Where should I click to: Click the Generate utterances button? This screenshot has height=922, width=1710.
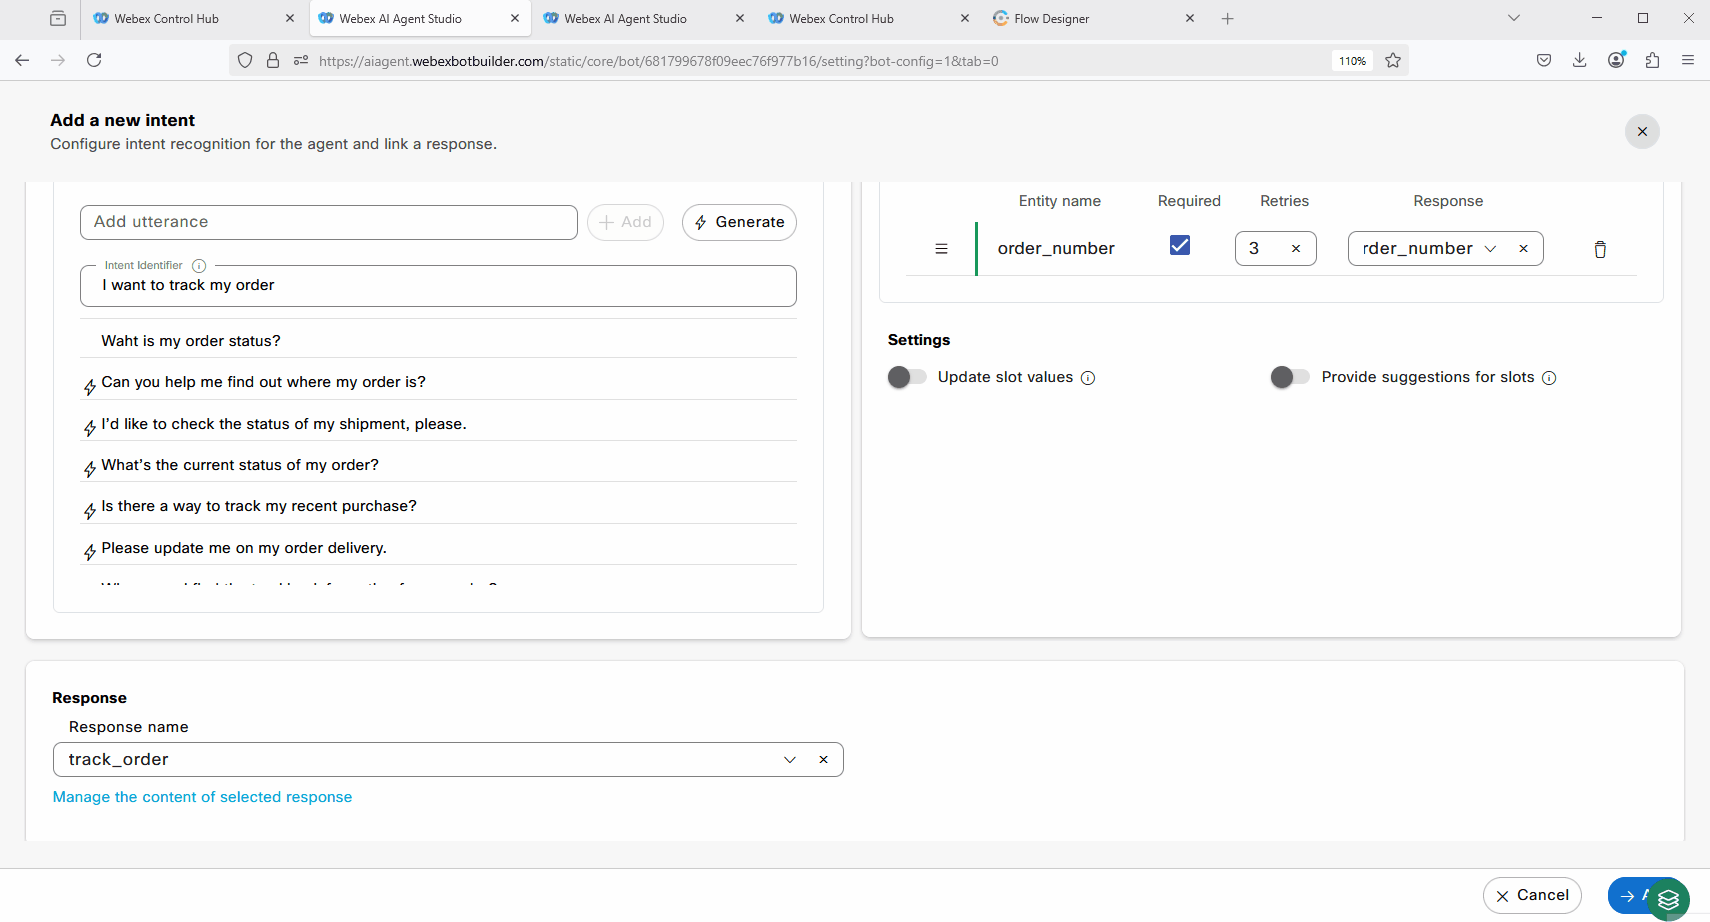pyautogui.click(x=739, y=222)
